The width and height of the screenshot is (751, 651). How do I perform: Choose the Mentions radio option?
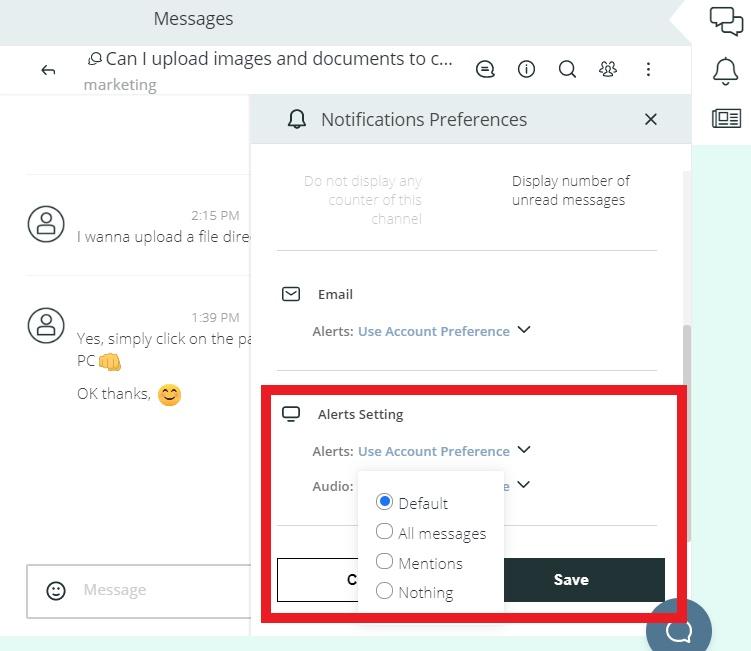[385, 562]
